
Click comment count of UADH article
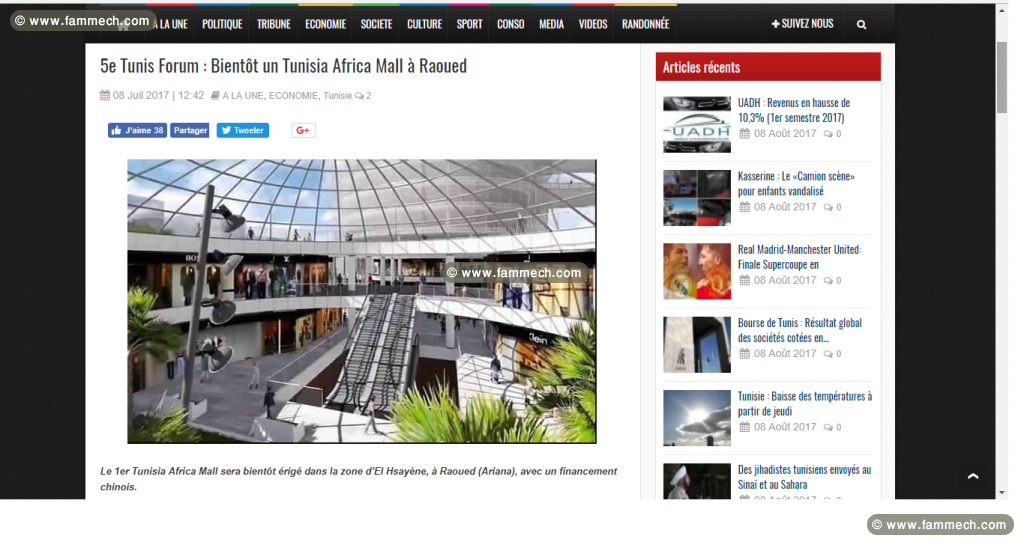pyautogui.click(x=833, y=134)
